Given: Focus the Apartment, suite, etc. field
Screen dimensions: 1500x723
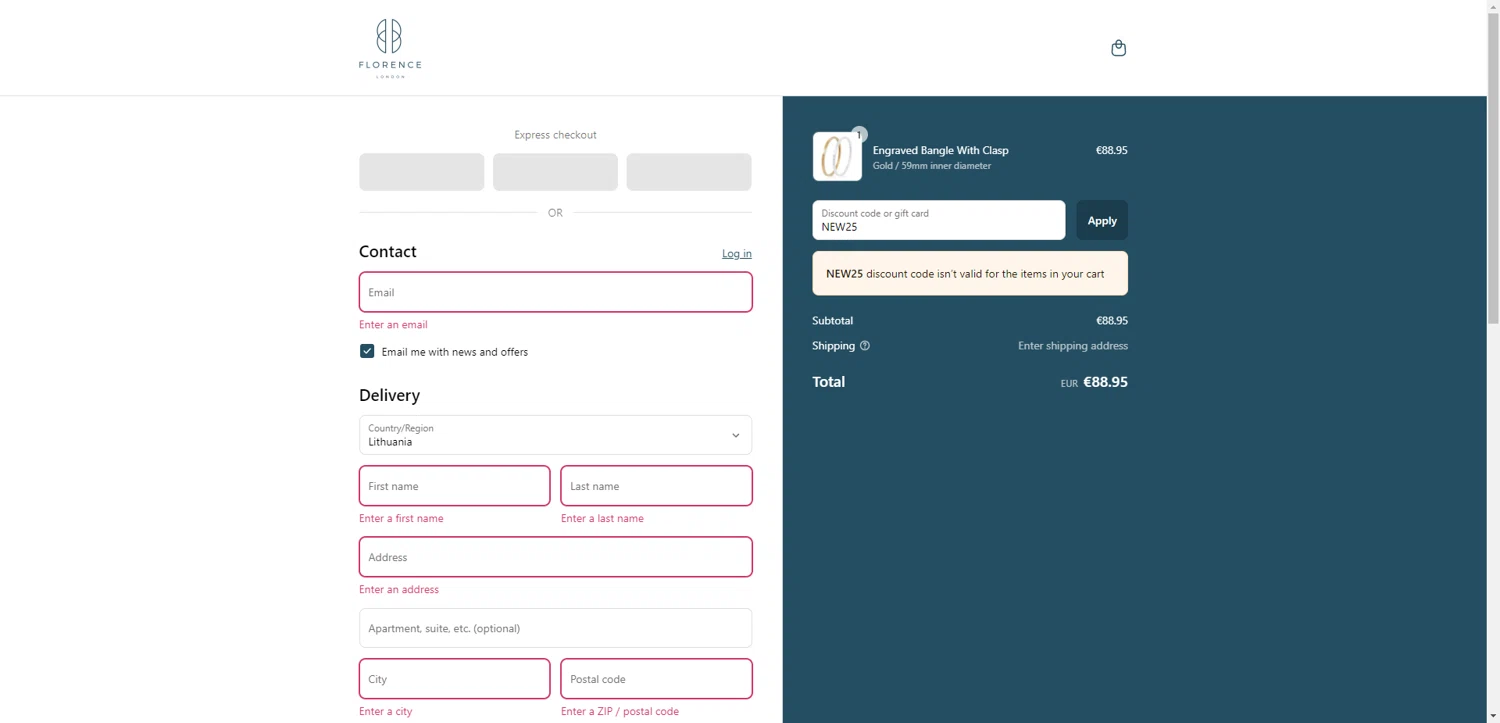Looking at the screenshot, I should [x=555, y=628].
